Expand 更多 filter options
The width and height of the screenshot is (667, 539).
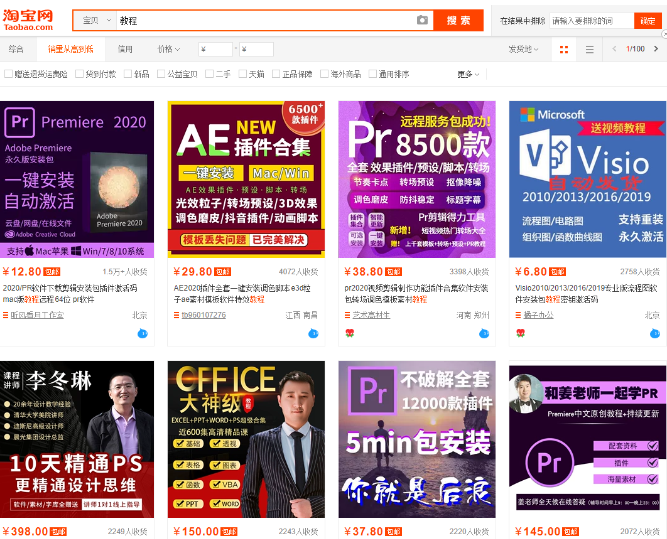click(x=468, y=74)
